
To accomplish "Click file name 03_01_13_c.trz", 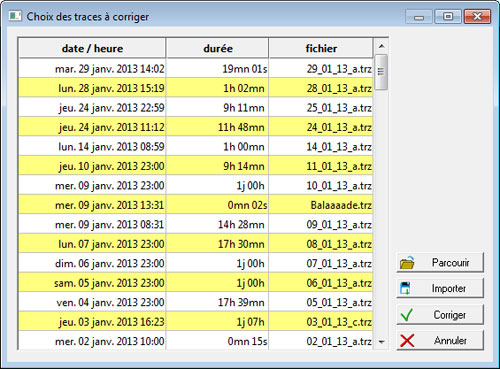I will pos(339,322).
